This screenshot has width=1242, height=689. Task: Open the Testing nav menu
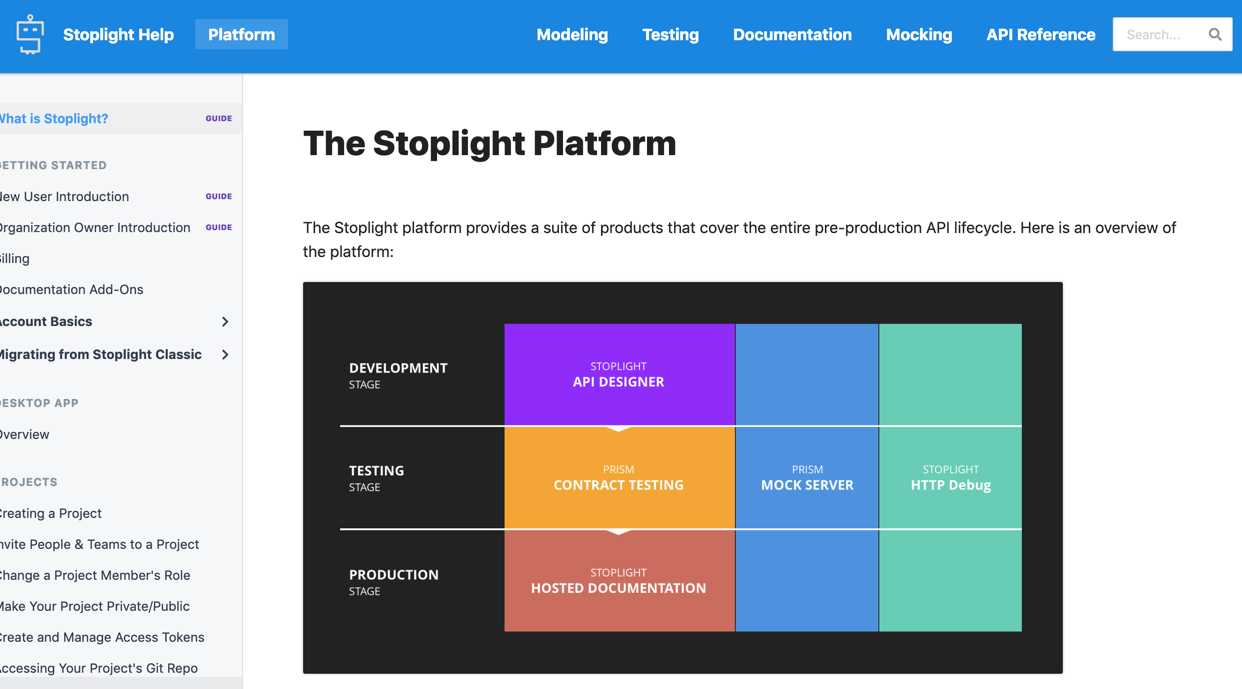(x=670, y=34)
